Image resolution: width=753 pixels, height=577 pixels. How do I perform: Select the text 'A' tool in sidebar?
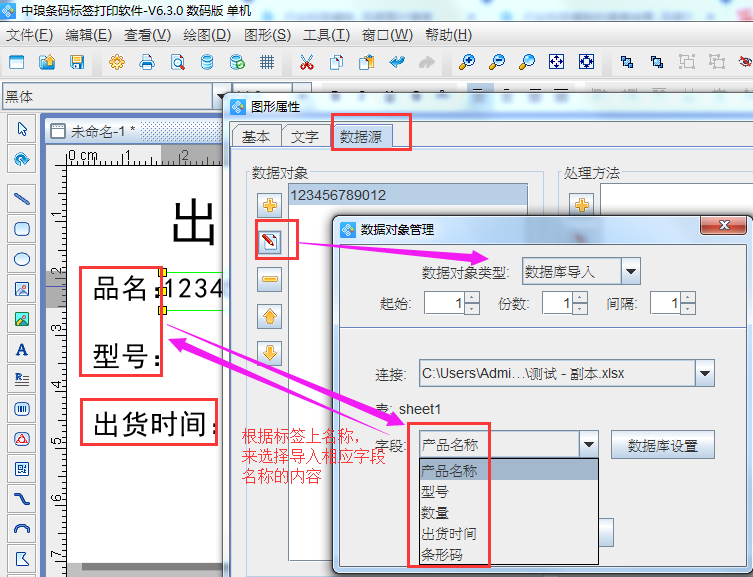[21, 350]
